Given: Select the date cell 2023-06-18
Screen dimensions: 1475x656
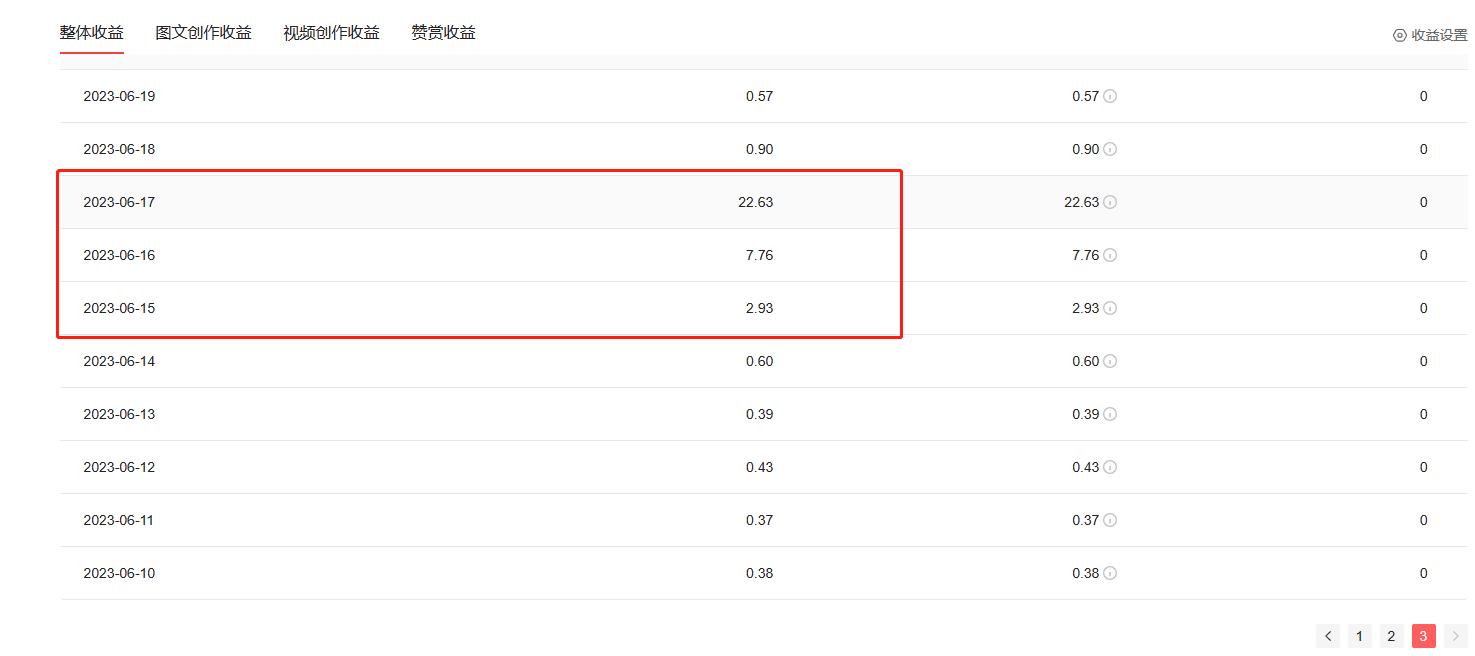Looking at the screenshot, I should (x=119, y=149).
